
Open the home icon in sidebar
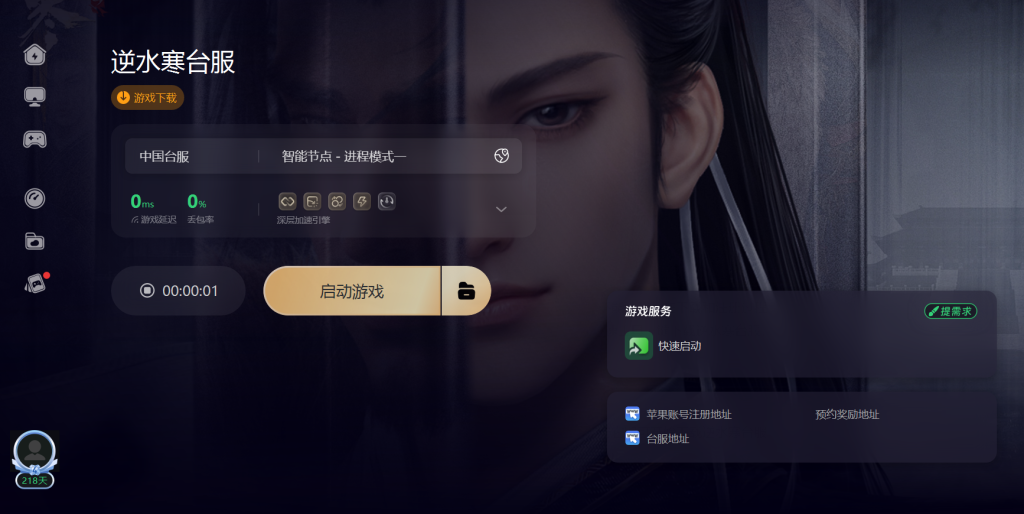pyautogui.click(x=35, y=54)
